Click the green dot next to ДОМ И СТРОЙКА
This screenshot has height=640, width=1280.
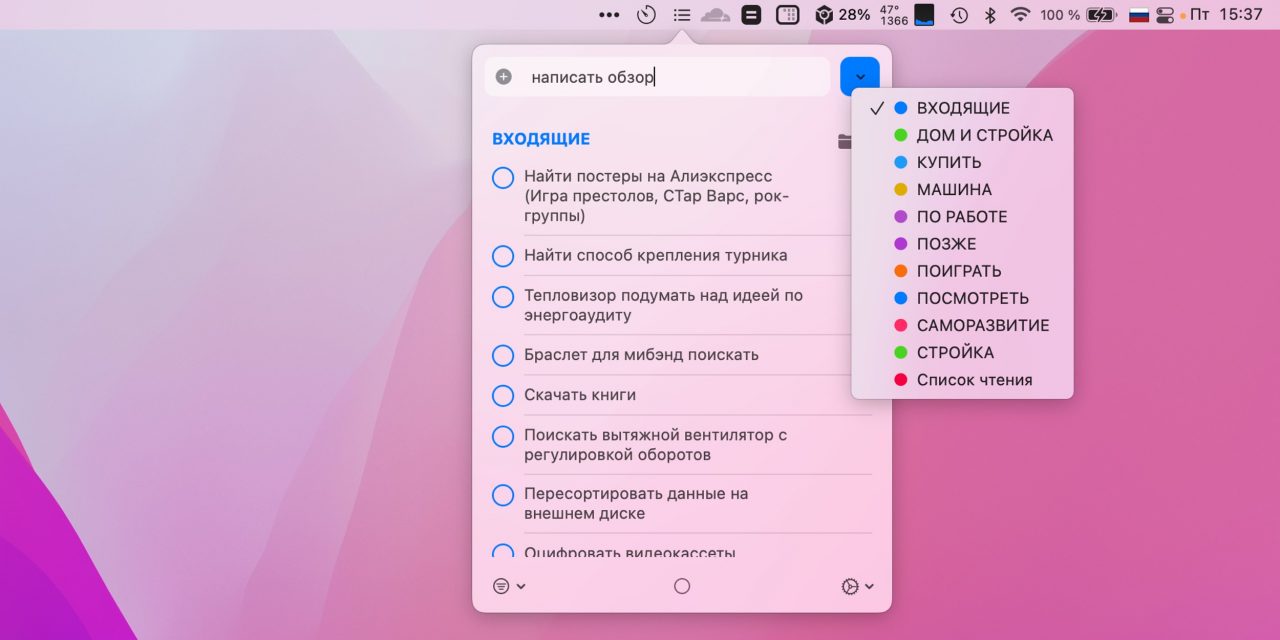pyautogui.click(x=902, y=134)
